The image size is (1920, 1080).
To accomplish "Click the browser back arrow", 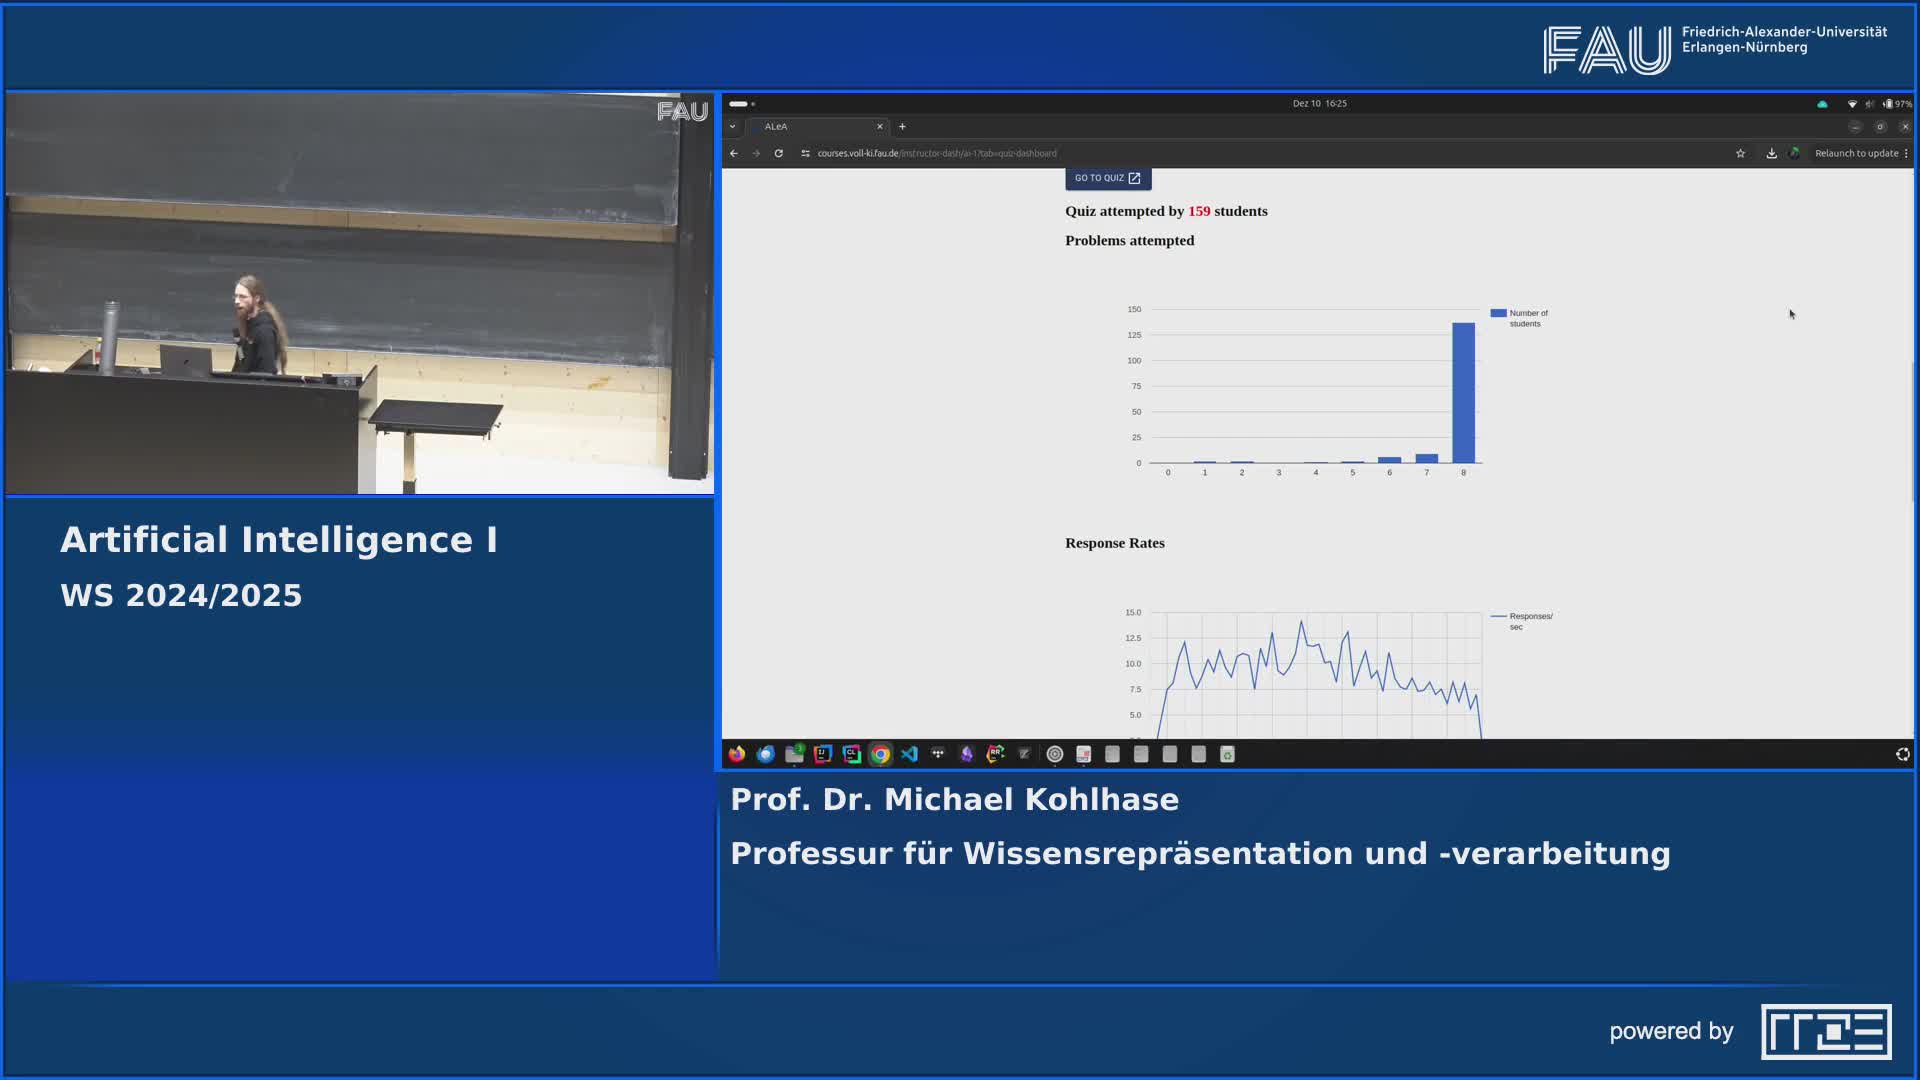I will (x=734, y=153).
